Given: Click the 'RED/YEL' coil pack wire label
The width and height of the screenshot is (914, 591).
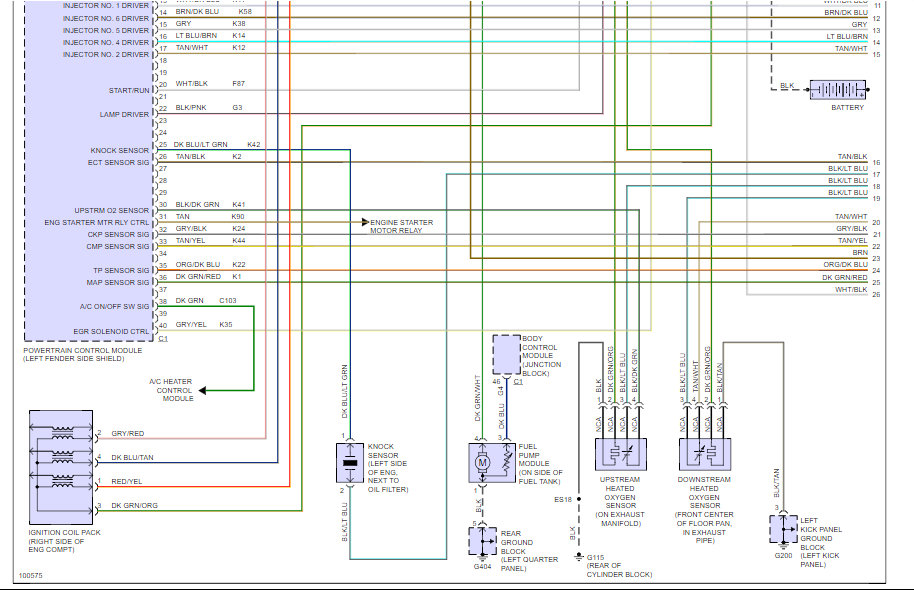Looking at the screenshot, I should tap(126, 481).
